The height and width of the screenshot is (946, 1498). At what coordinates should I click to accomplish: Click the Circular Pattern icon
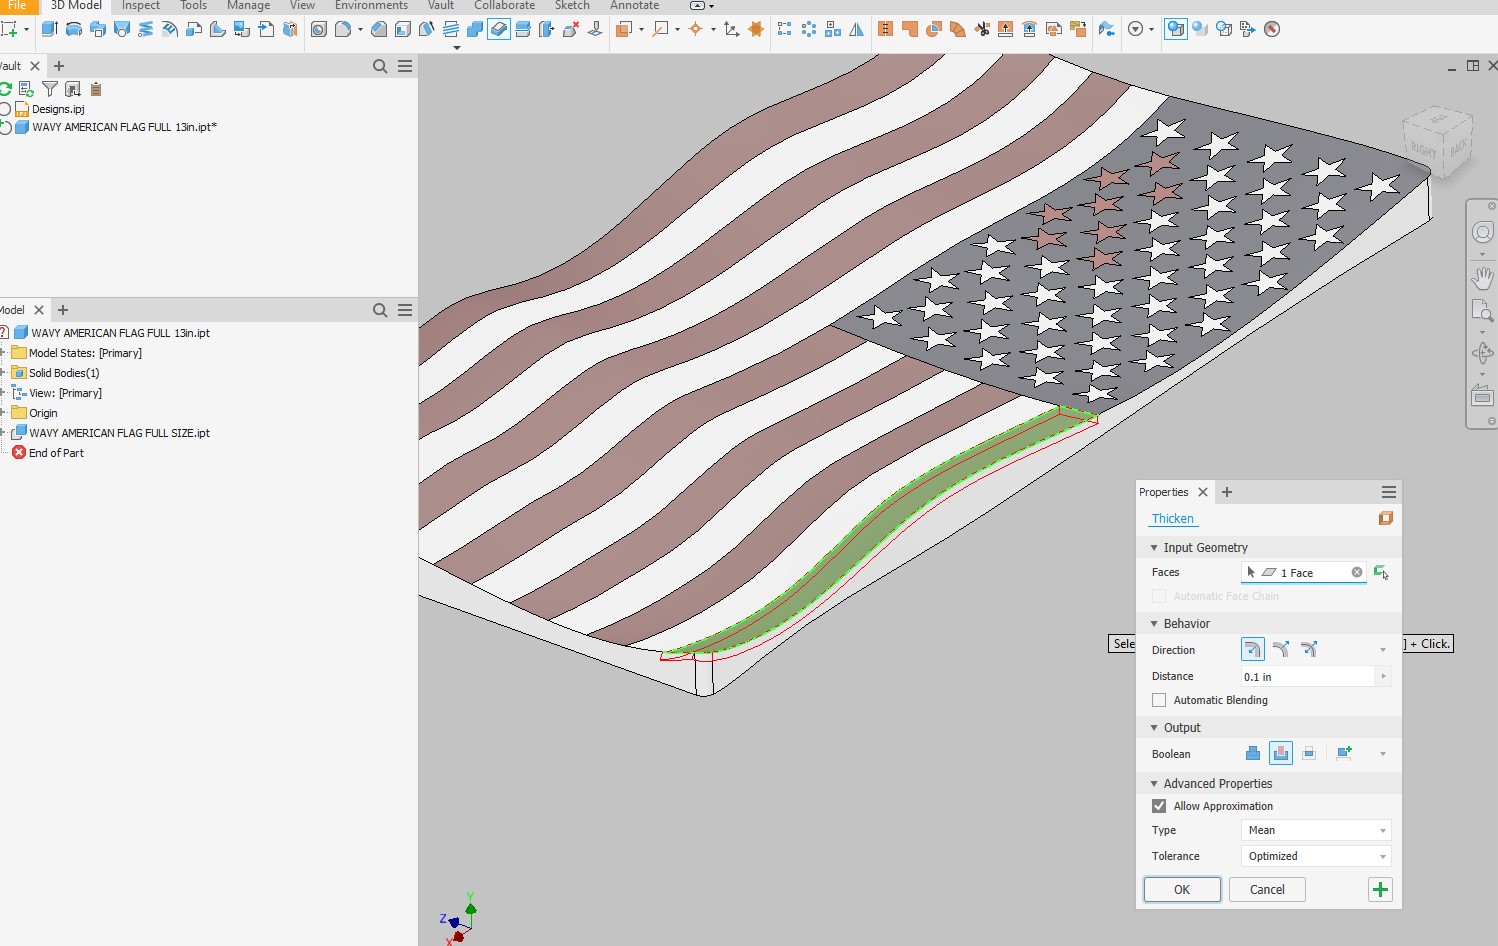tap(809, 29)
